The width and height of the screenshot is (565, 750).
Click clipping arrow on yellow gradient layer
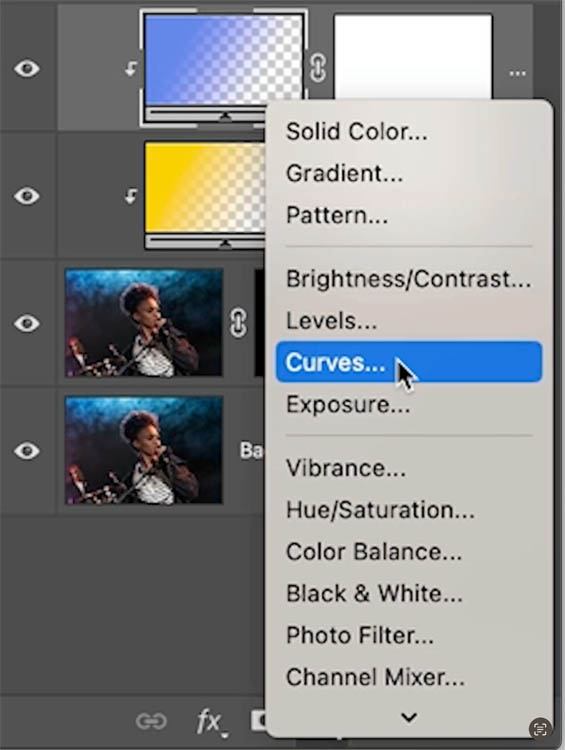[131, 196]
